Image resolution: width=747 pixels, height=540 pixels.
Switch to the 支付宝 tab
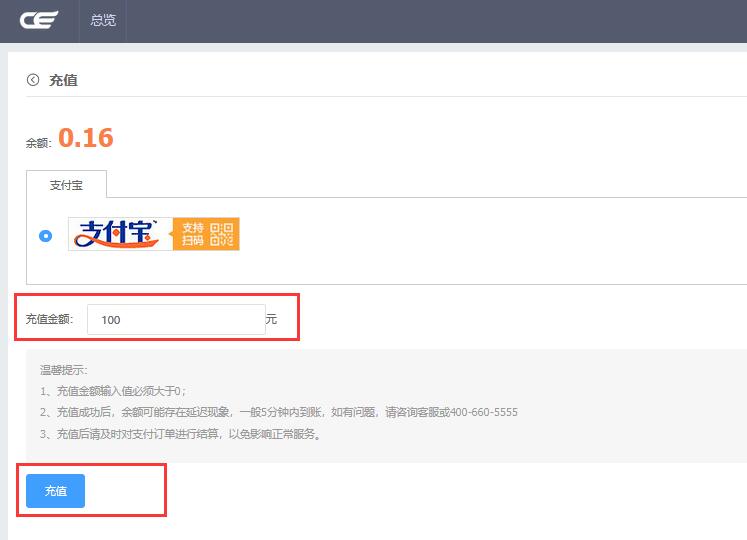click(66, 185)
